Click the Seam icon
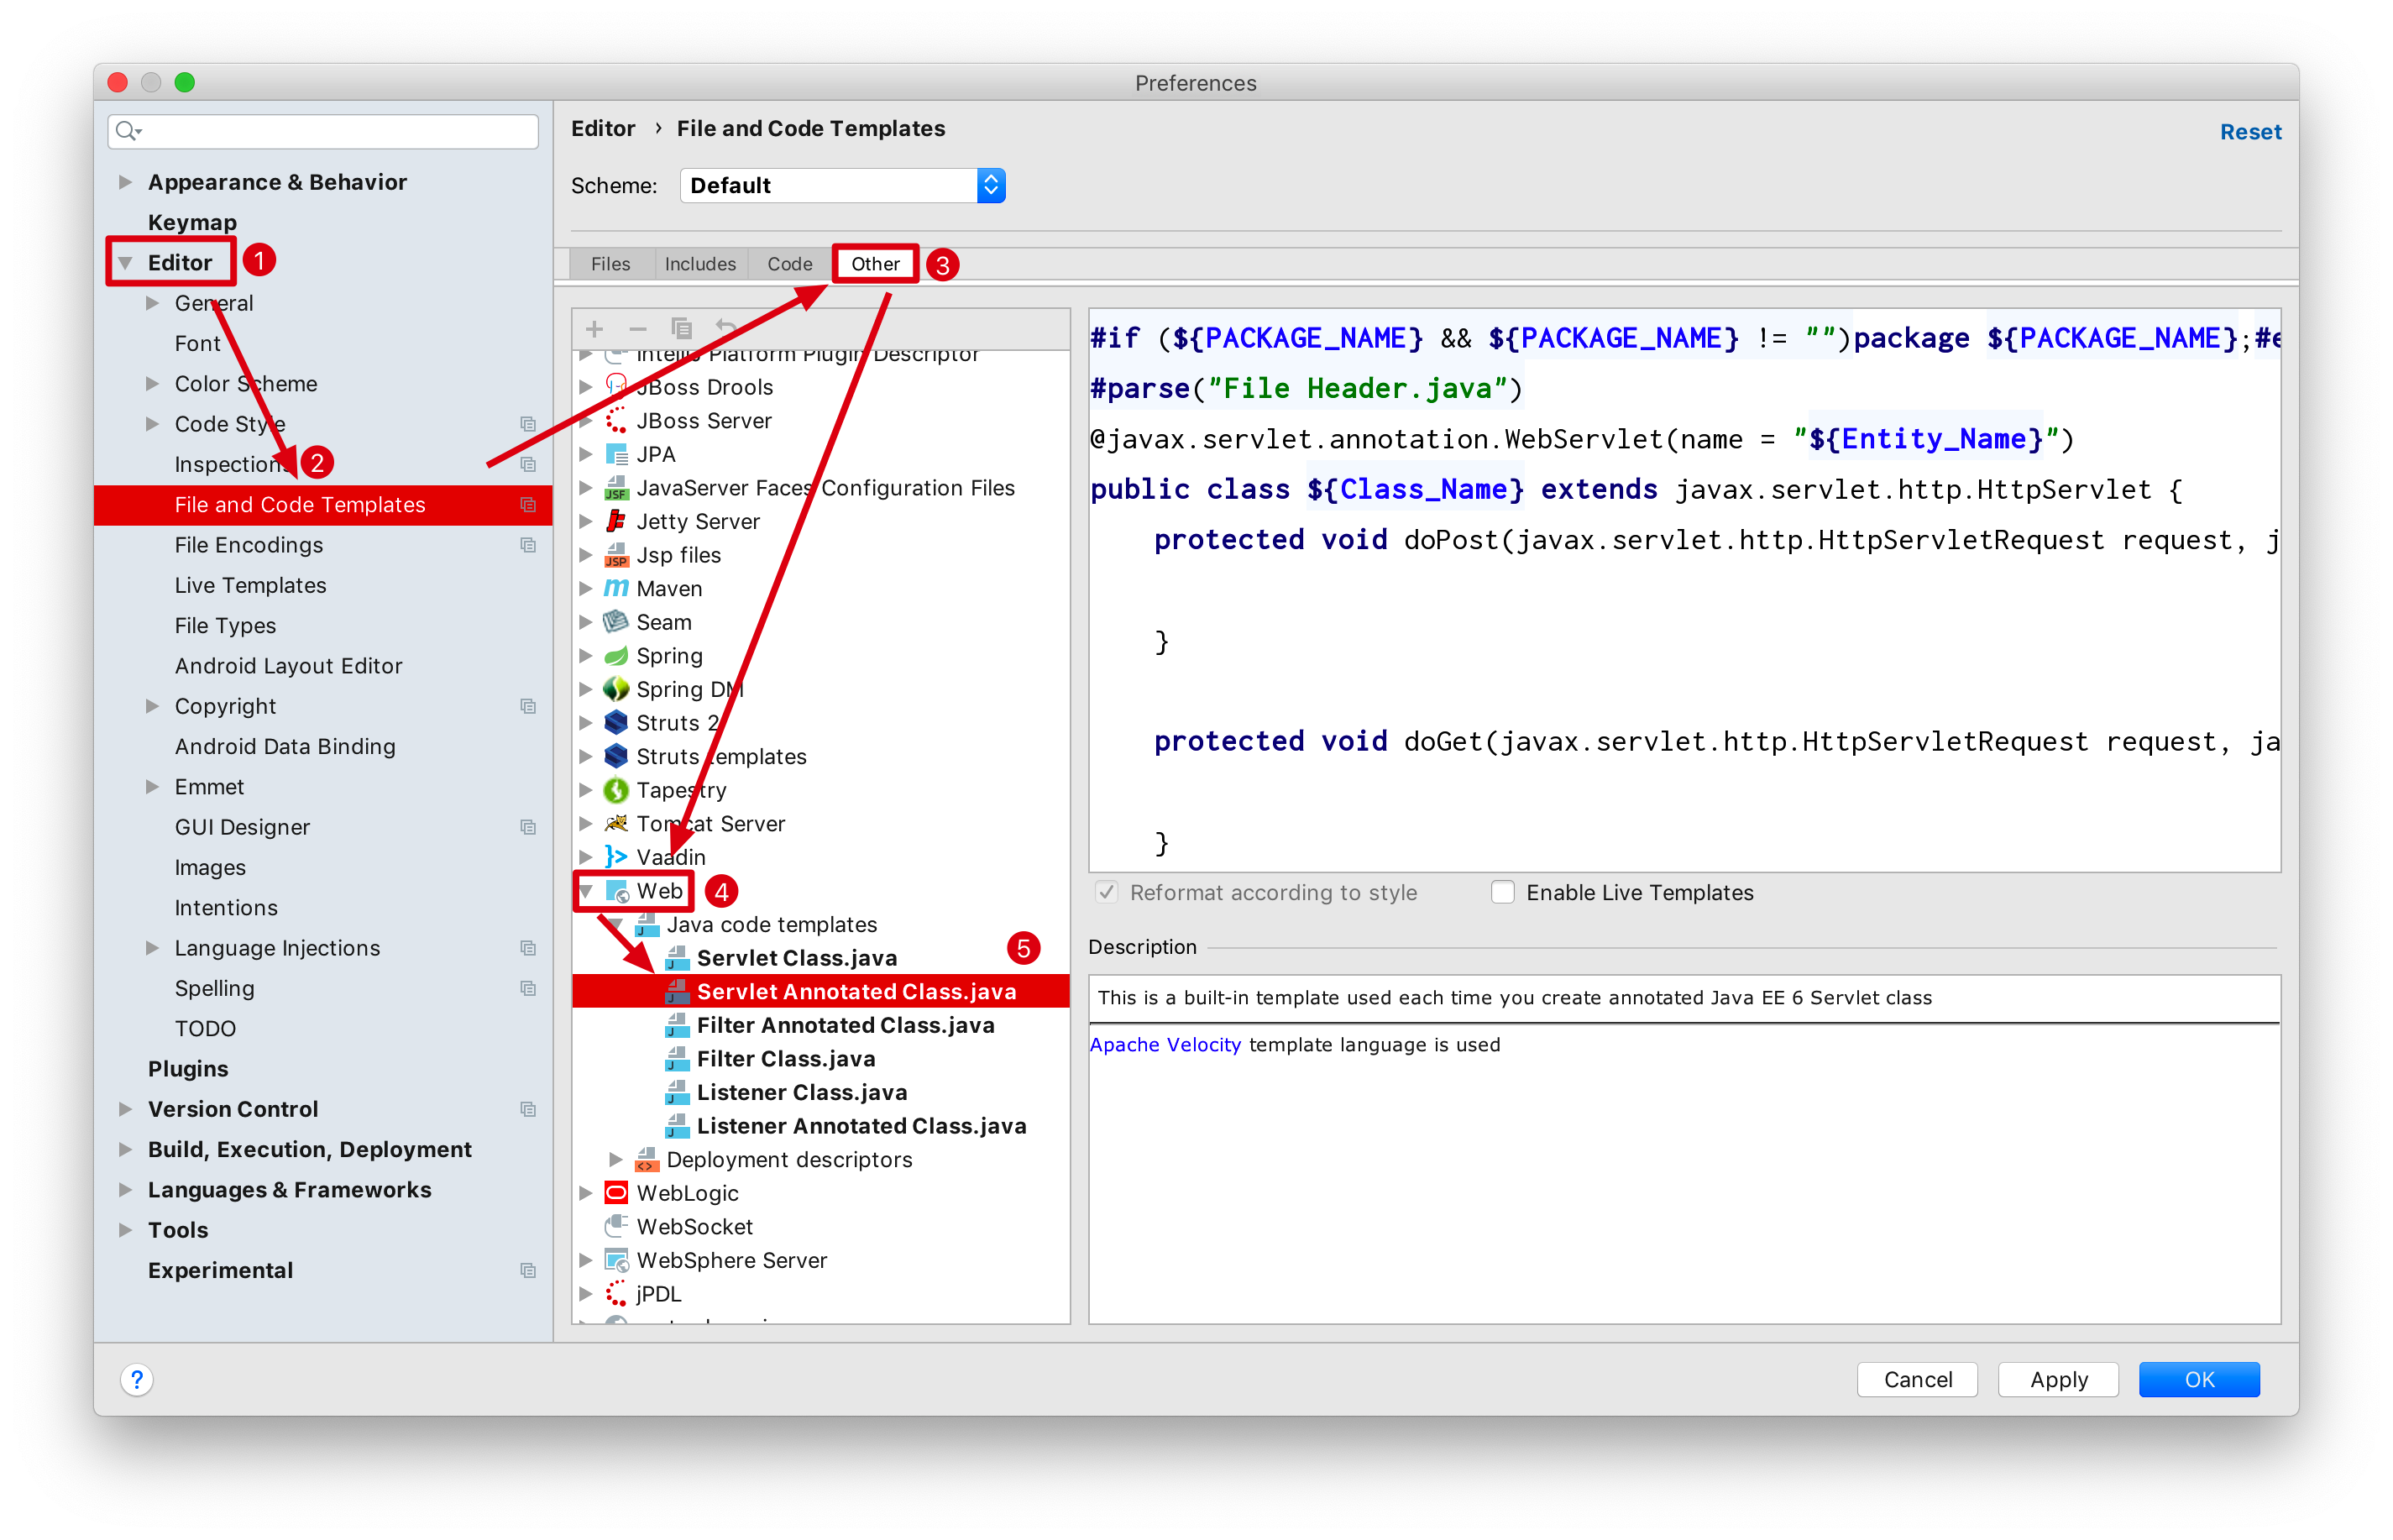The image size is (2393, 1540). click(x=617, y=622)
